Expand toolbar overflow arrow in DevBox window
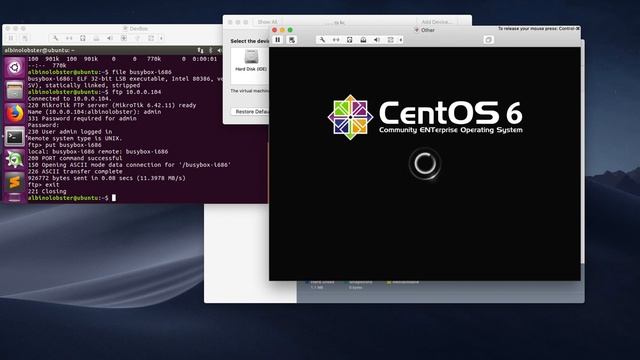 click(x=162, y=38)
